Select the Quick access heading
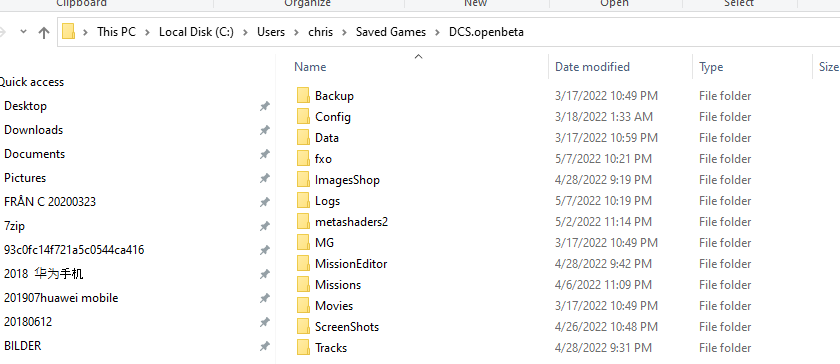 [31, 82]
